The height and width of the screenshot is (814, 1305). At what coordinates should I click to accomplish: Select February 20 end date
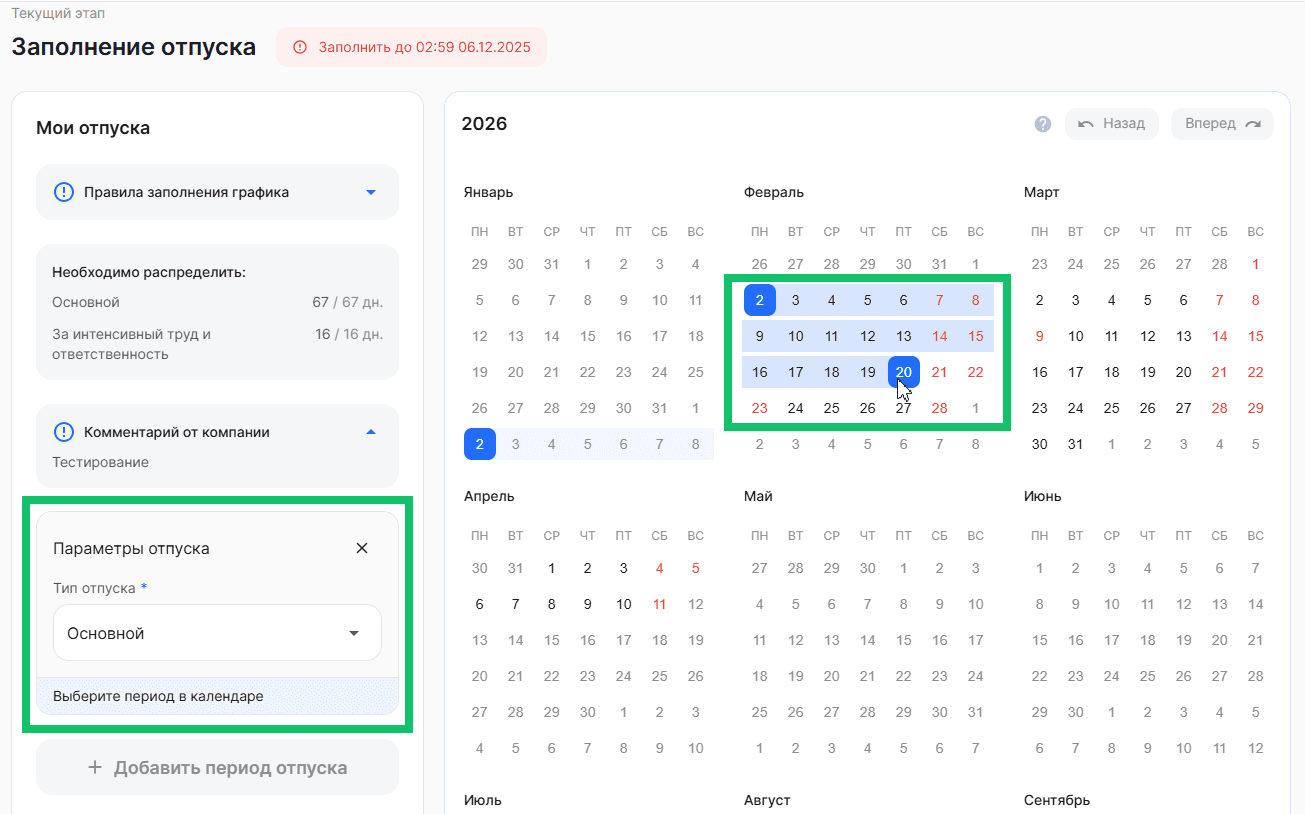pyautogui.click(x=904, y=372)
